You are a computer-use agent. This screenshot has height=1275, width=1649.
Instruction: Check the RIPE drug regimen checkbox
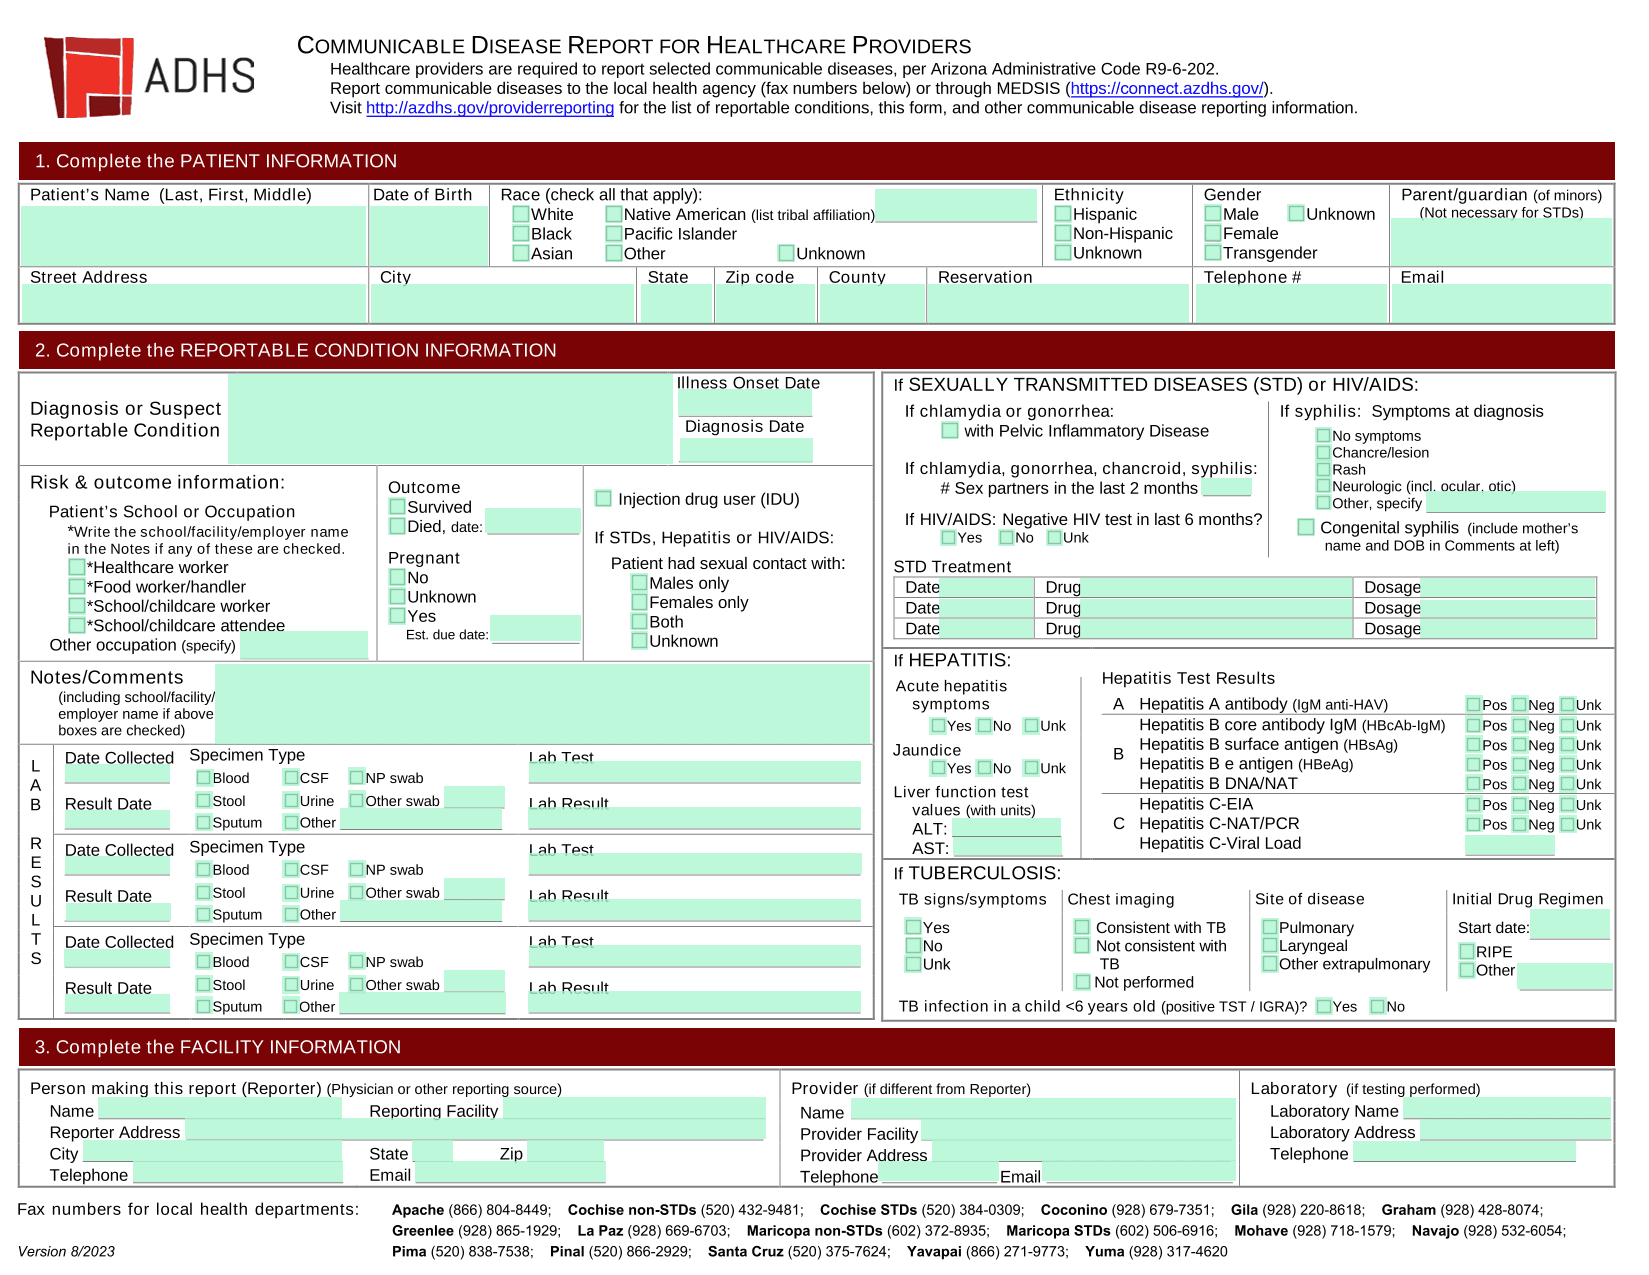pos(1467,951)
